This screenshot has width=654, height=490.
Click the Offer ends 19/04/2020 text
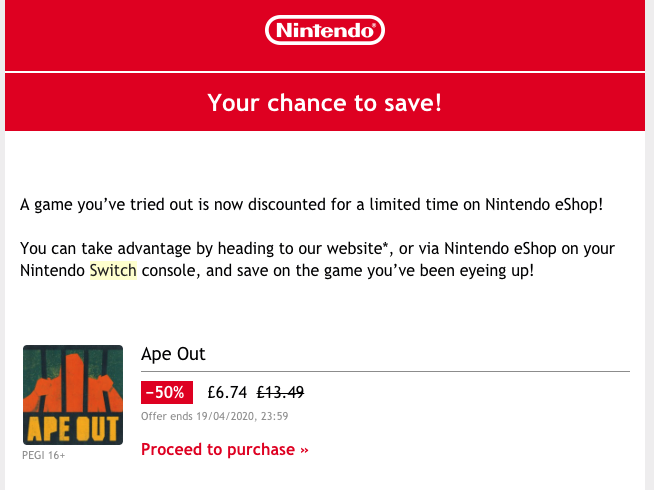point(214,416)
